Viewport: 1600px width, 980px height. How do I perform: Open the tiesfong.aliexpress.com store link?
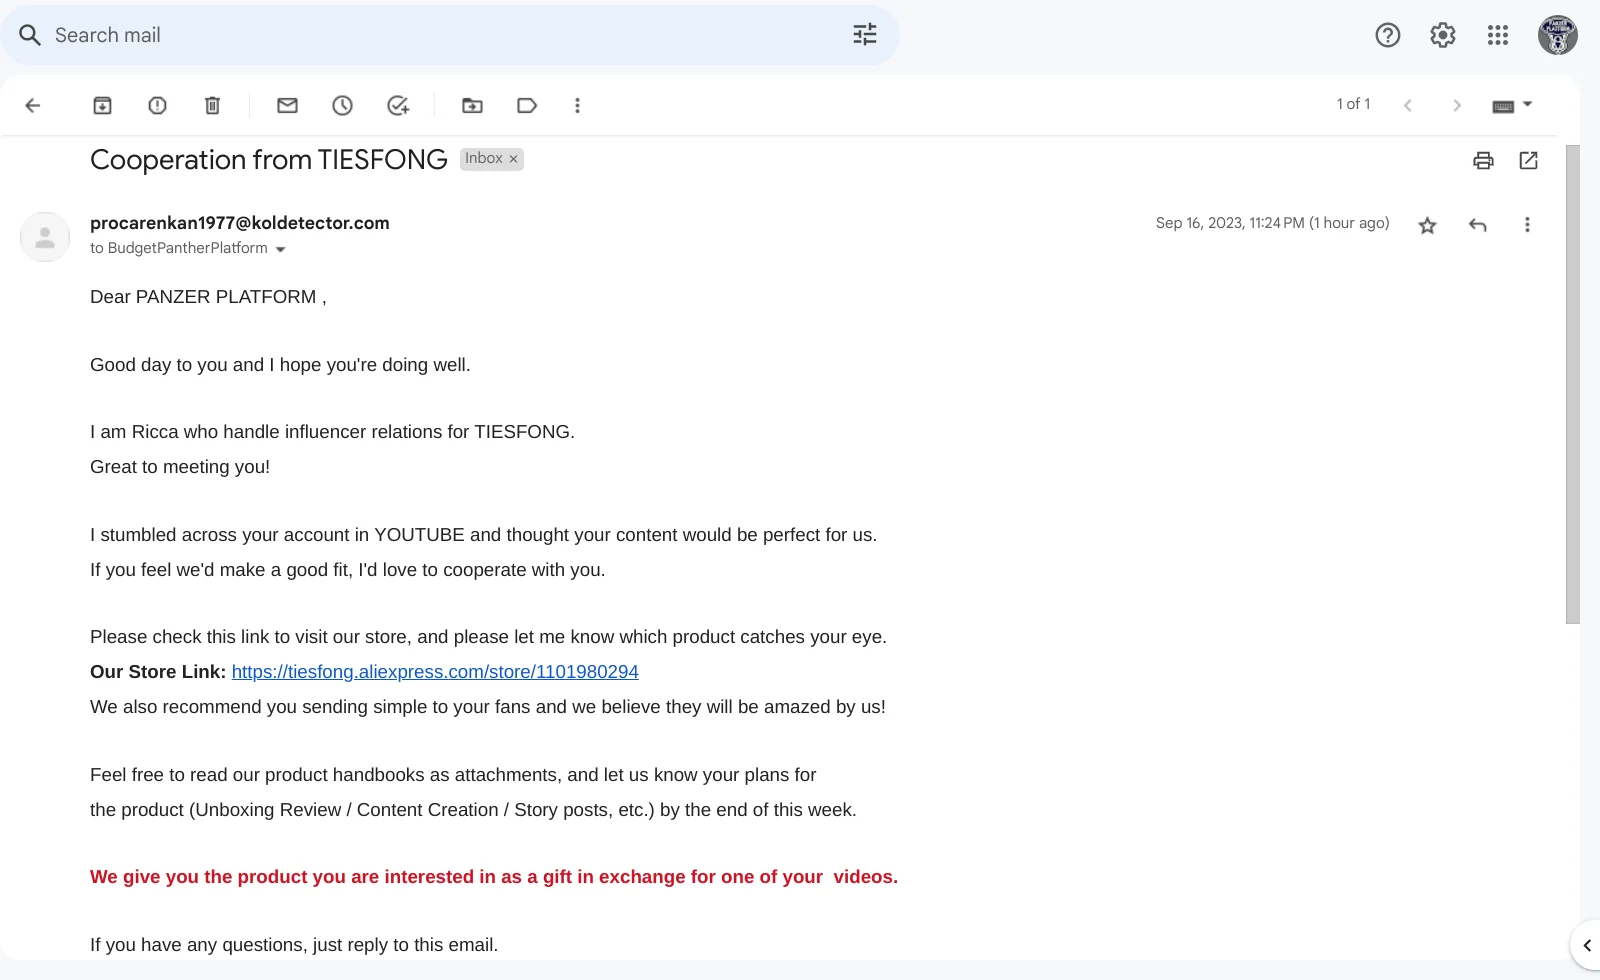tap(435, 672)
